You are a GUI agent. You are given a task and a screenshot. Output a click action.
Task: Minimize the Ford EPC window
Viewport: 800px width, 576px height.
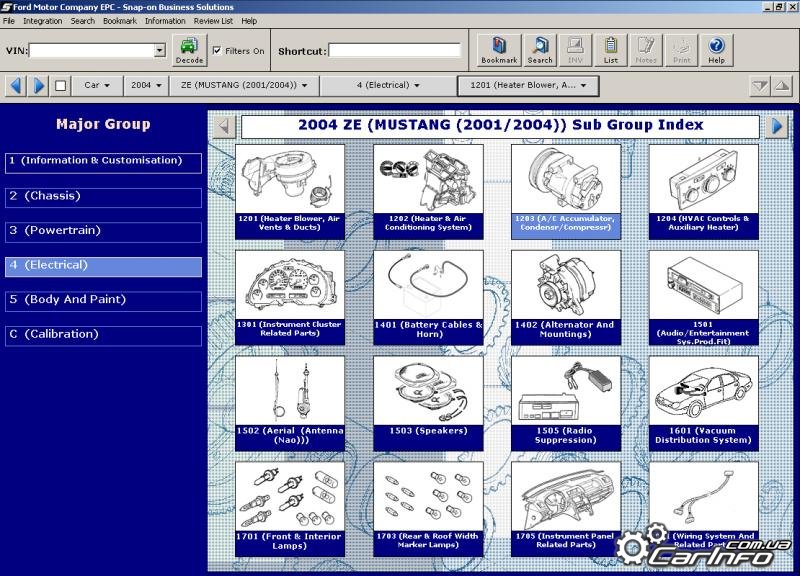768,7
